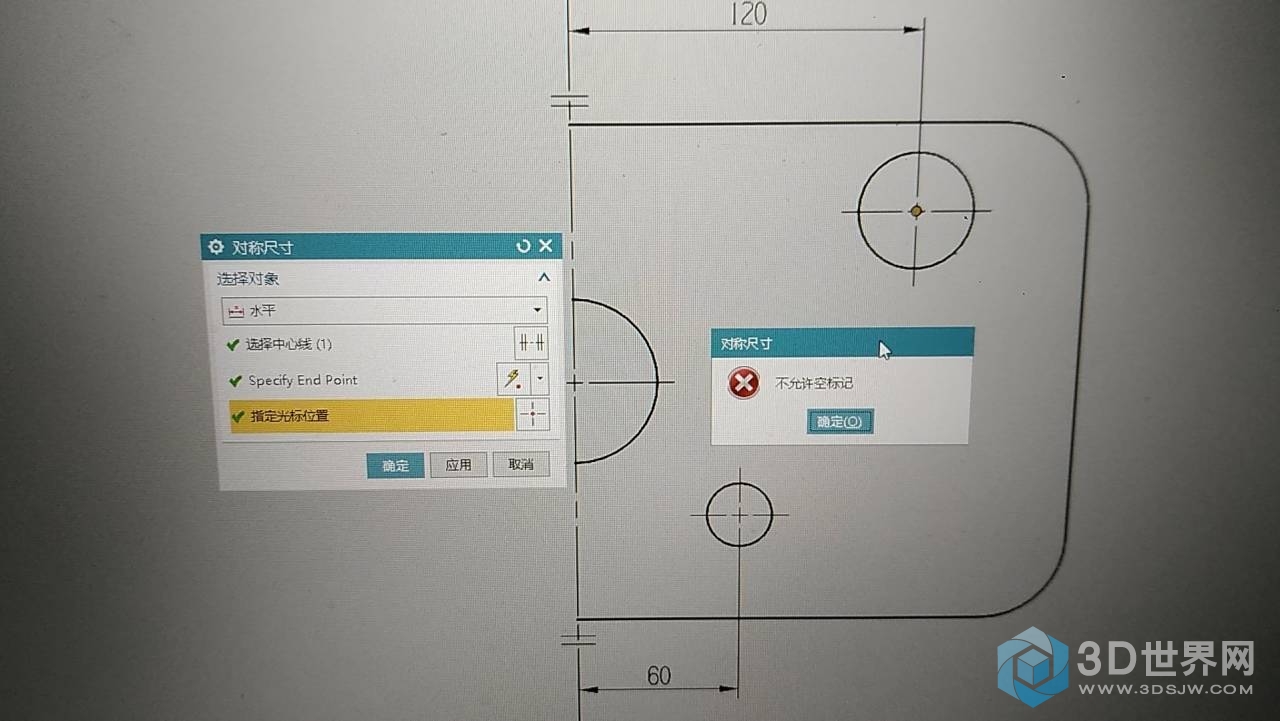
Task: Click the gear icon in 对称尺寸 dialog title
Action: 214,247
